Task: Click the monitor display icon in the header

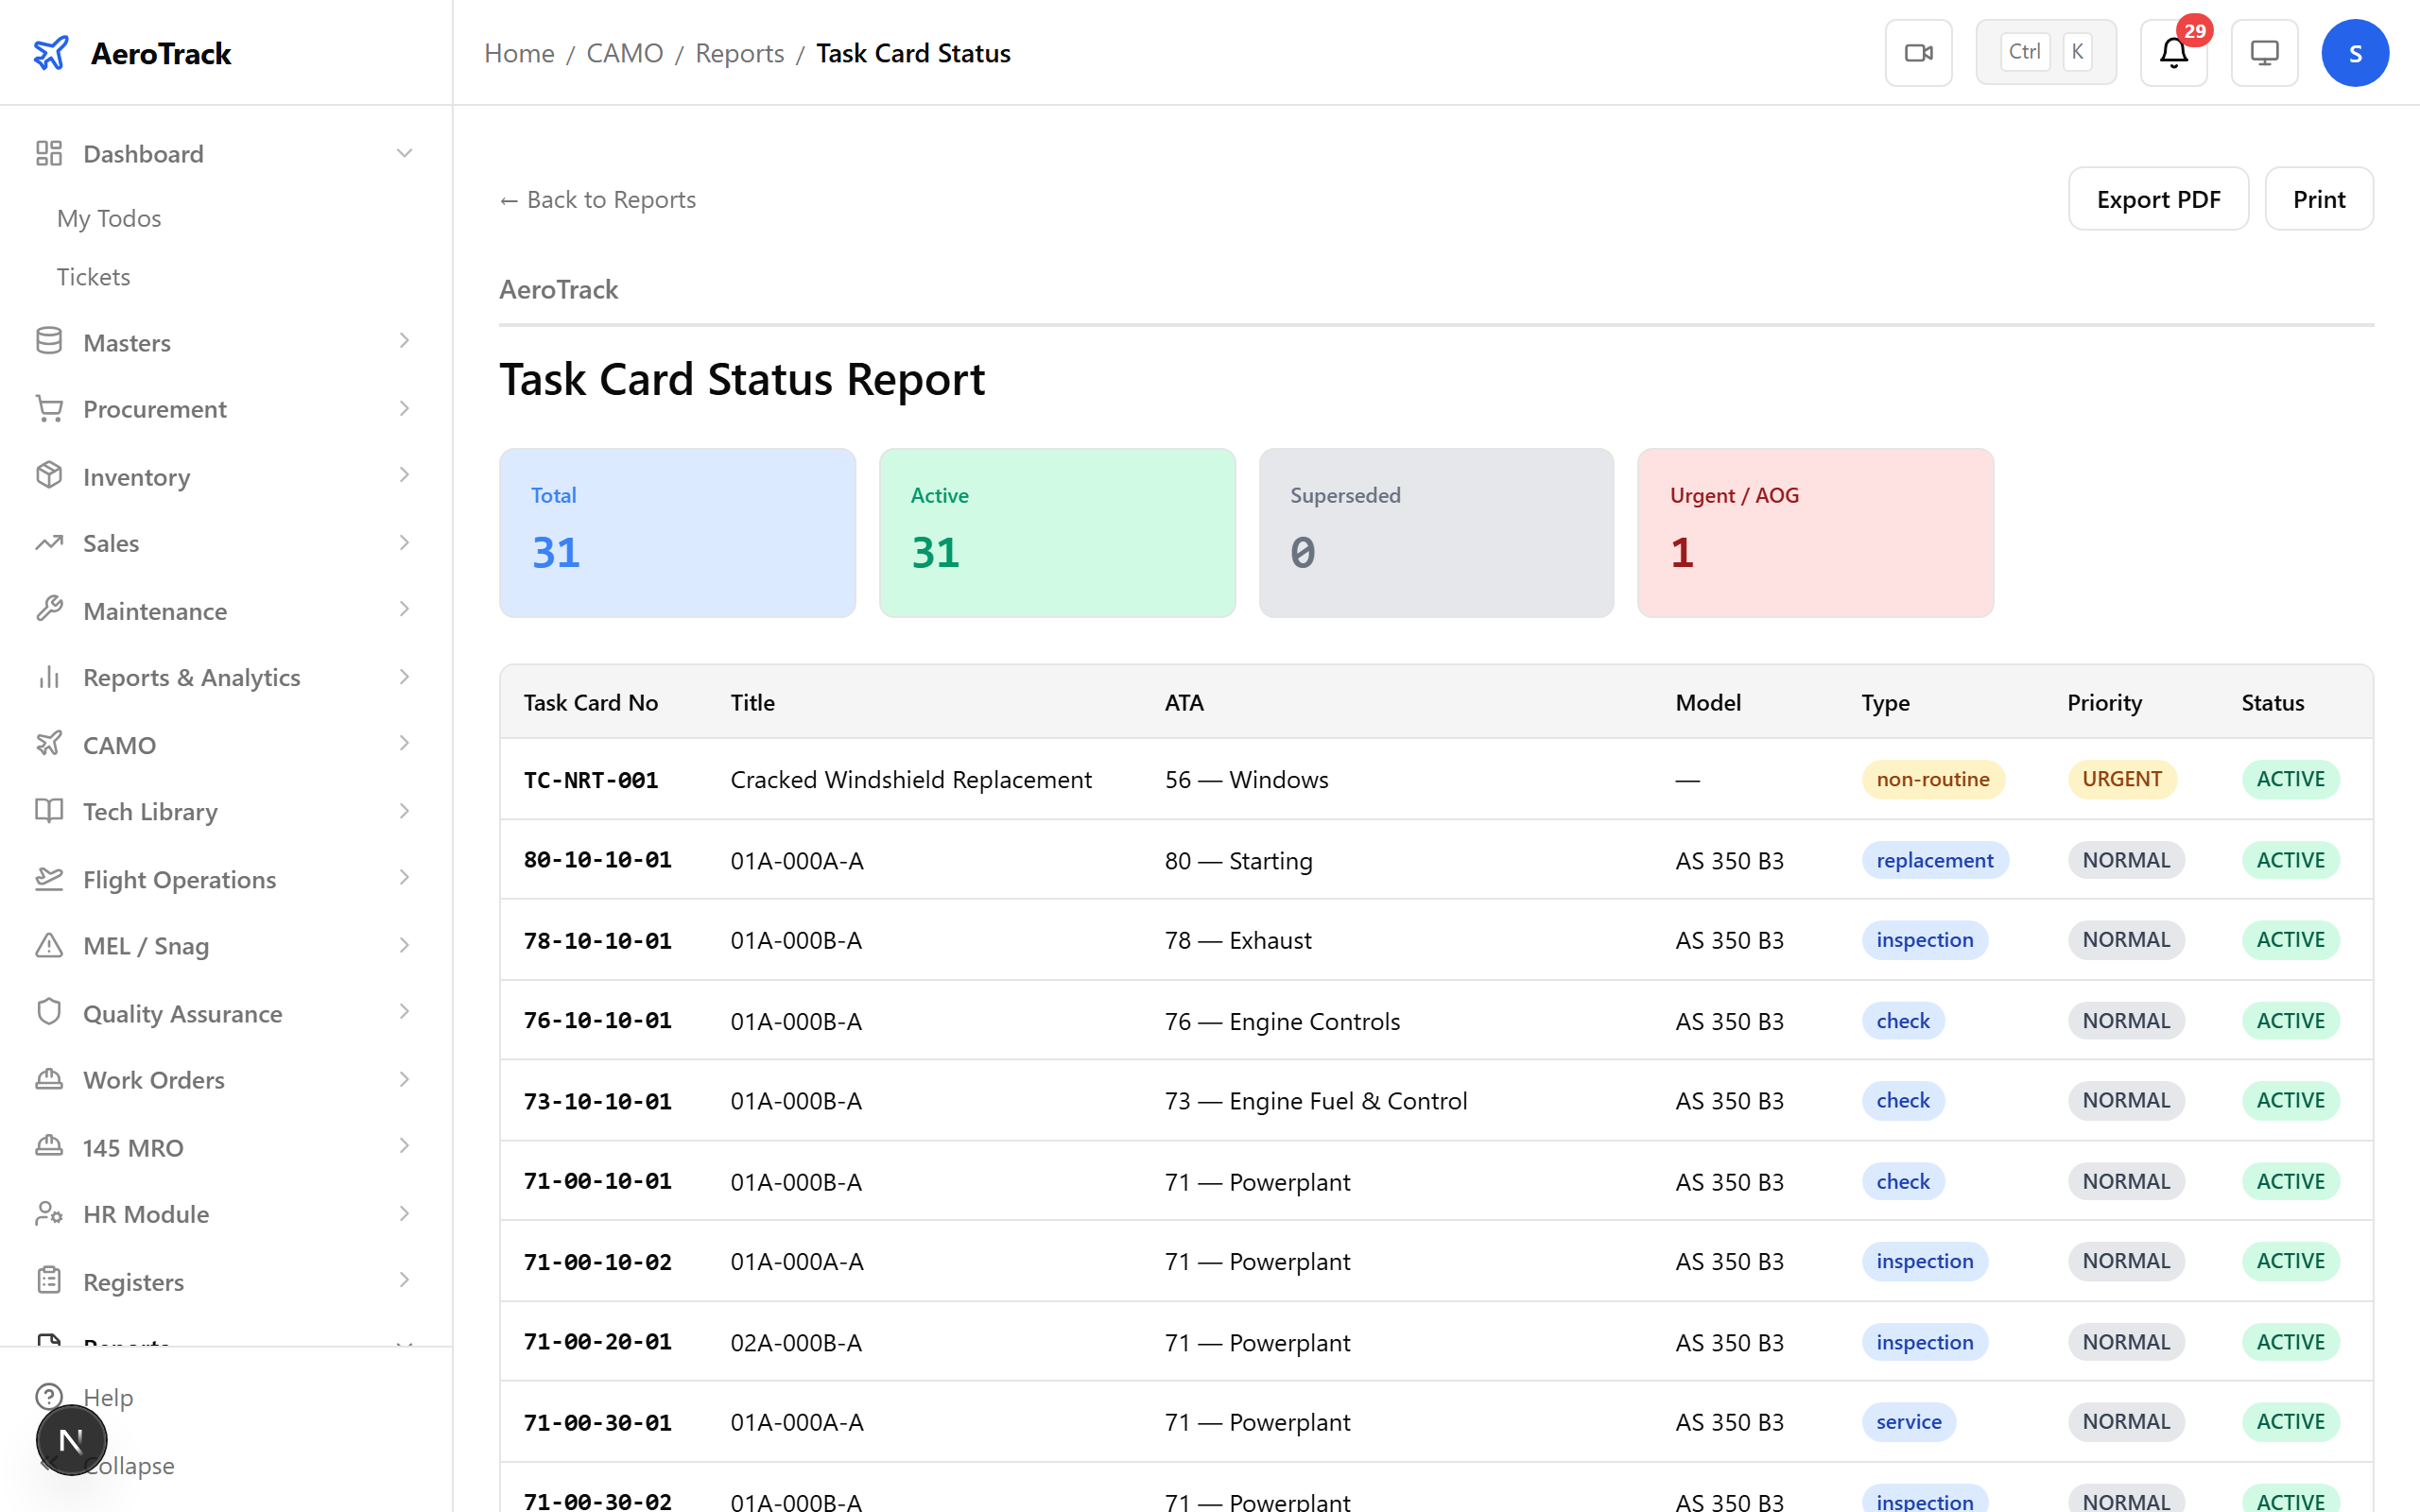Action: (x=2265, y=52)
